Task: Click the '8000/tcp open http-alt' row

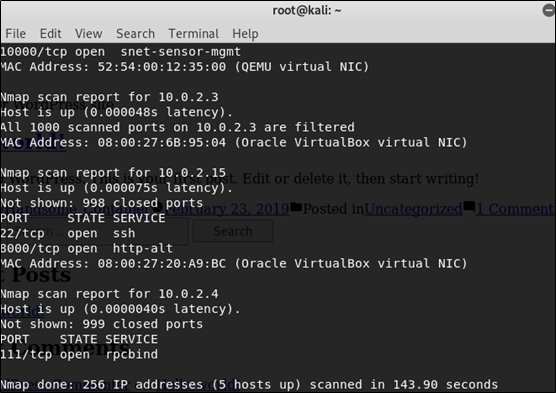Action: pyautogui.click(x=87, y=249)
